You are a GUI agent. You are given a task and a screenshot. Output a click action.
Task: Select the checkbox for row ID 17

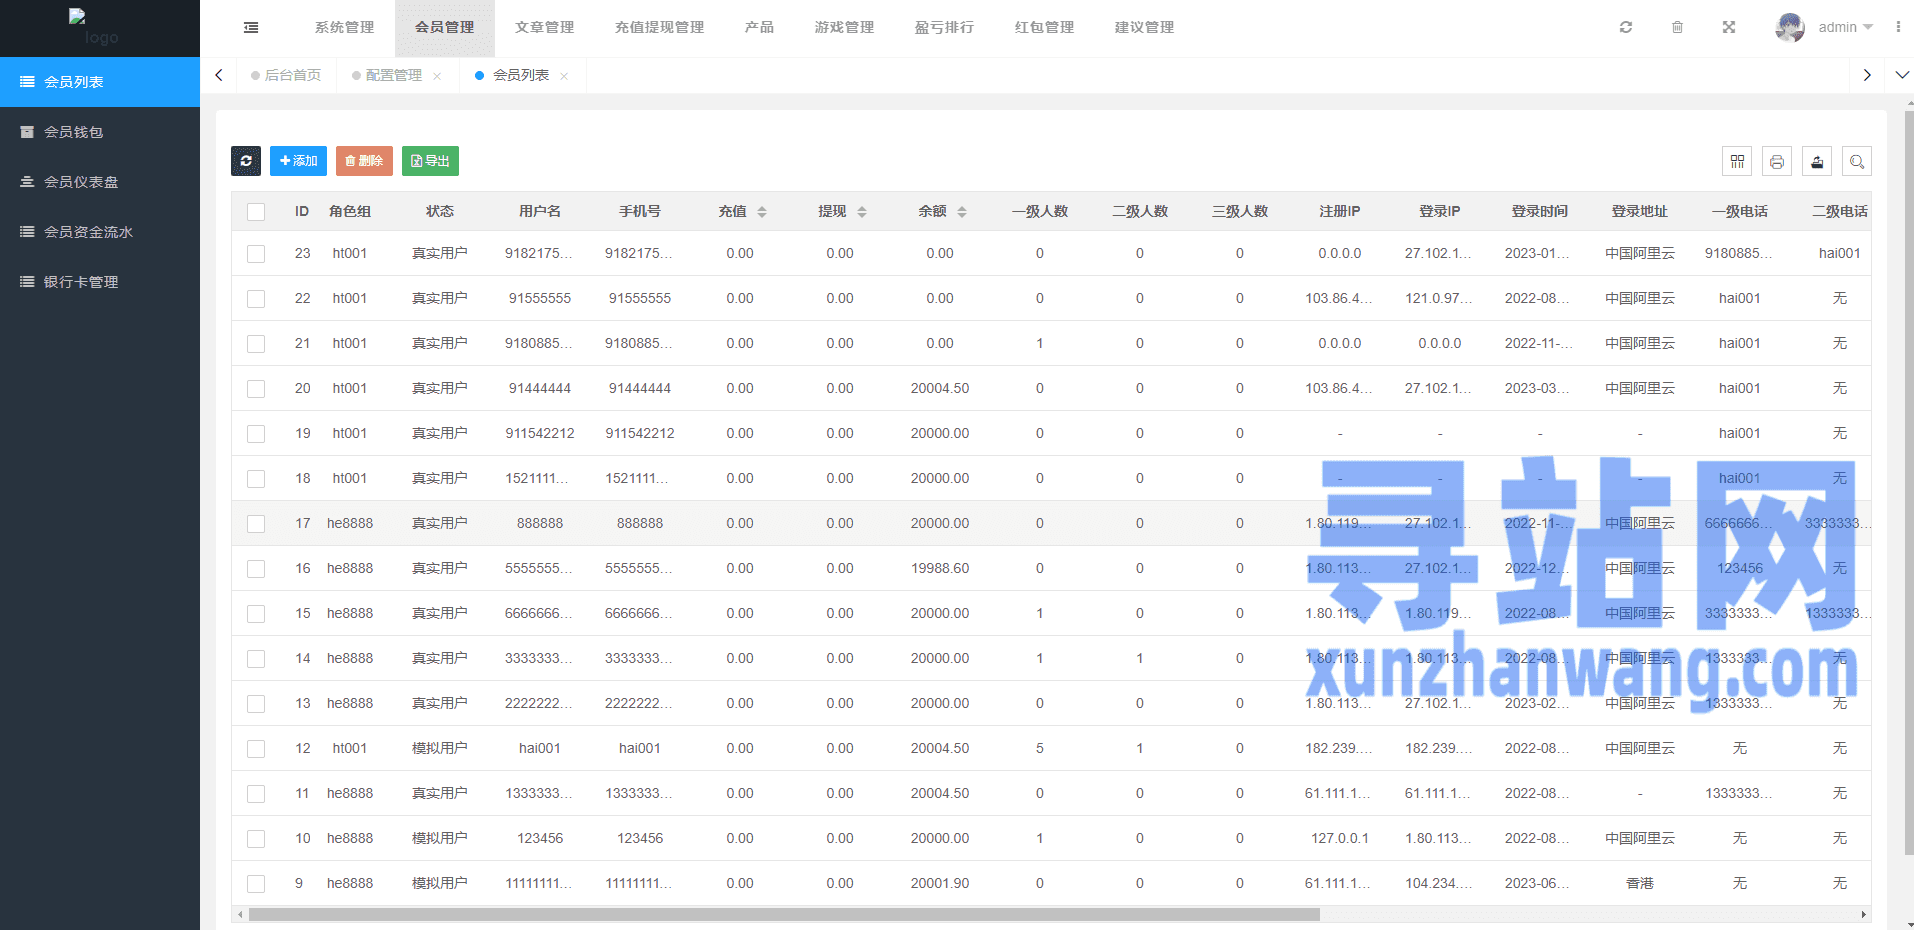[x=256, y=524]
